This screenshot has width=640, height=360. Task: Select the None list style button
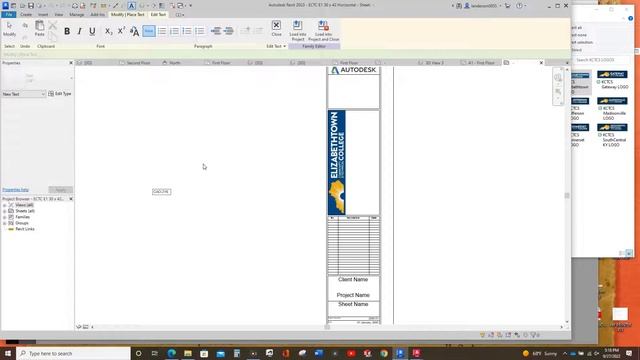[x=149, y=31]
